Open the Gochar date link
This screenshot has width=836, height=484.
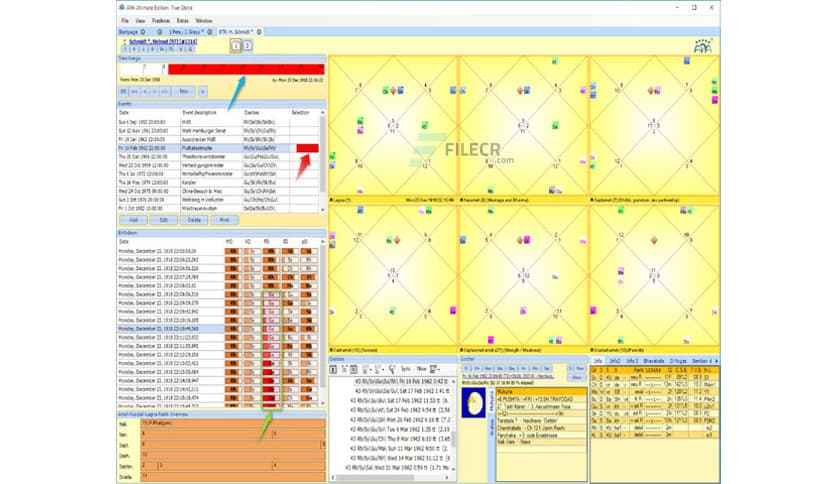pos(508,376)
